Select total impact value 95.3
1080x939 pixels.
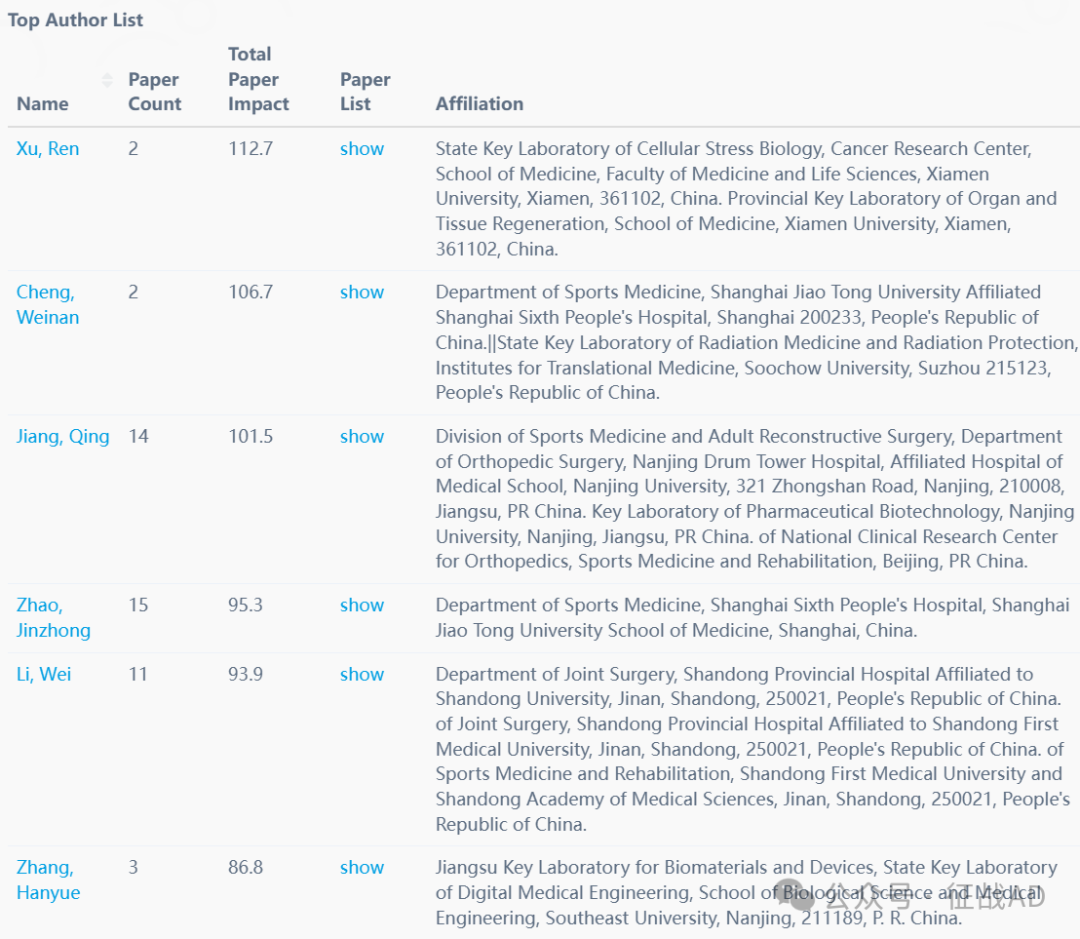pos(246,606)
